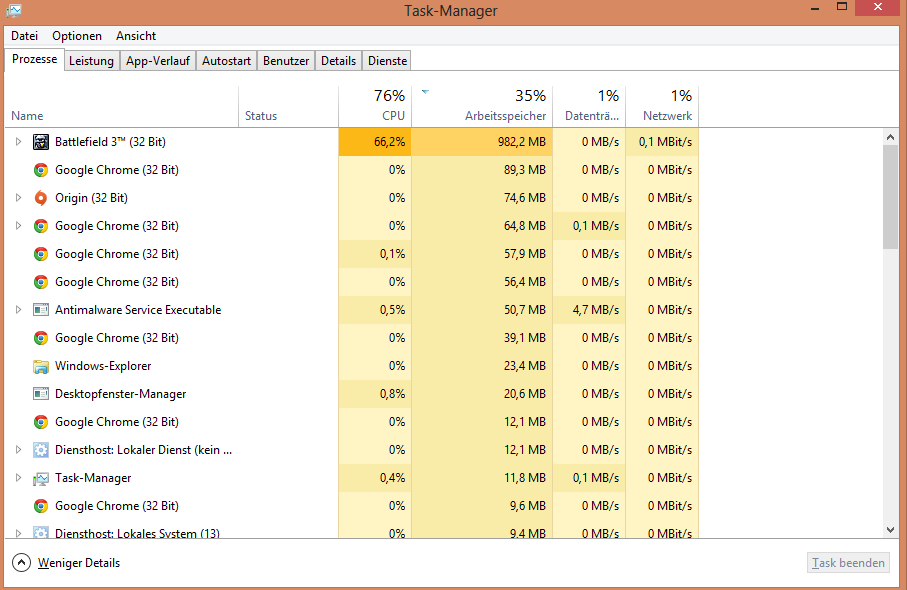Click the Chrome icon with 64,8 MB
907x590 pixels.
(x=40, y=226)
